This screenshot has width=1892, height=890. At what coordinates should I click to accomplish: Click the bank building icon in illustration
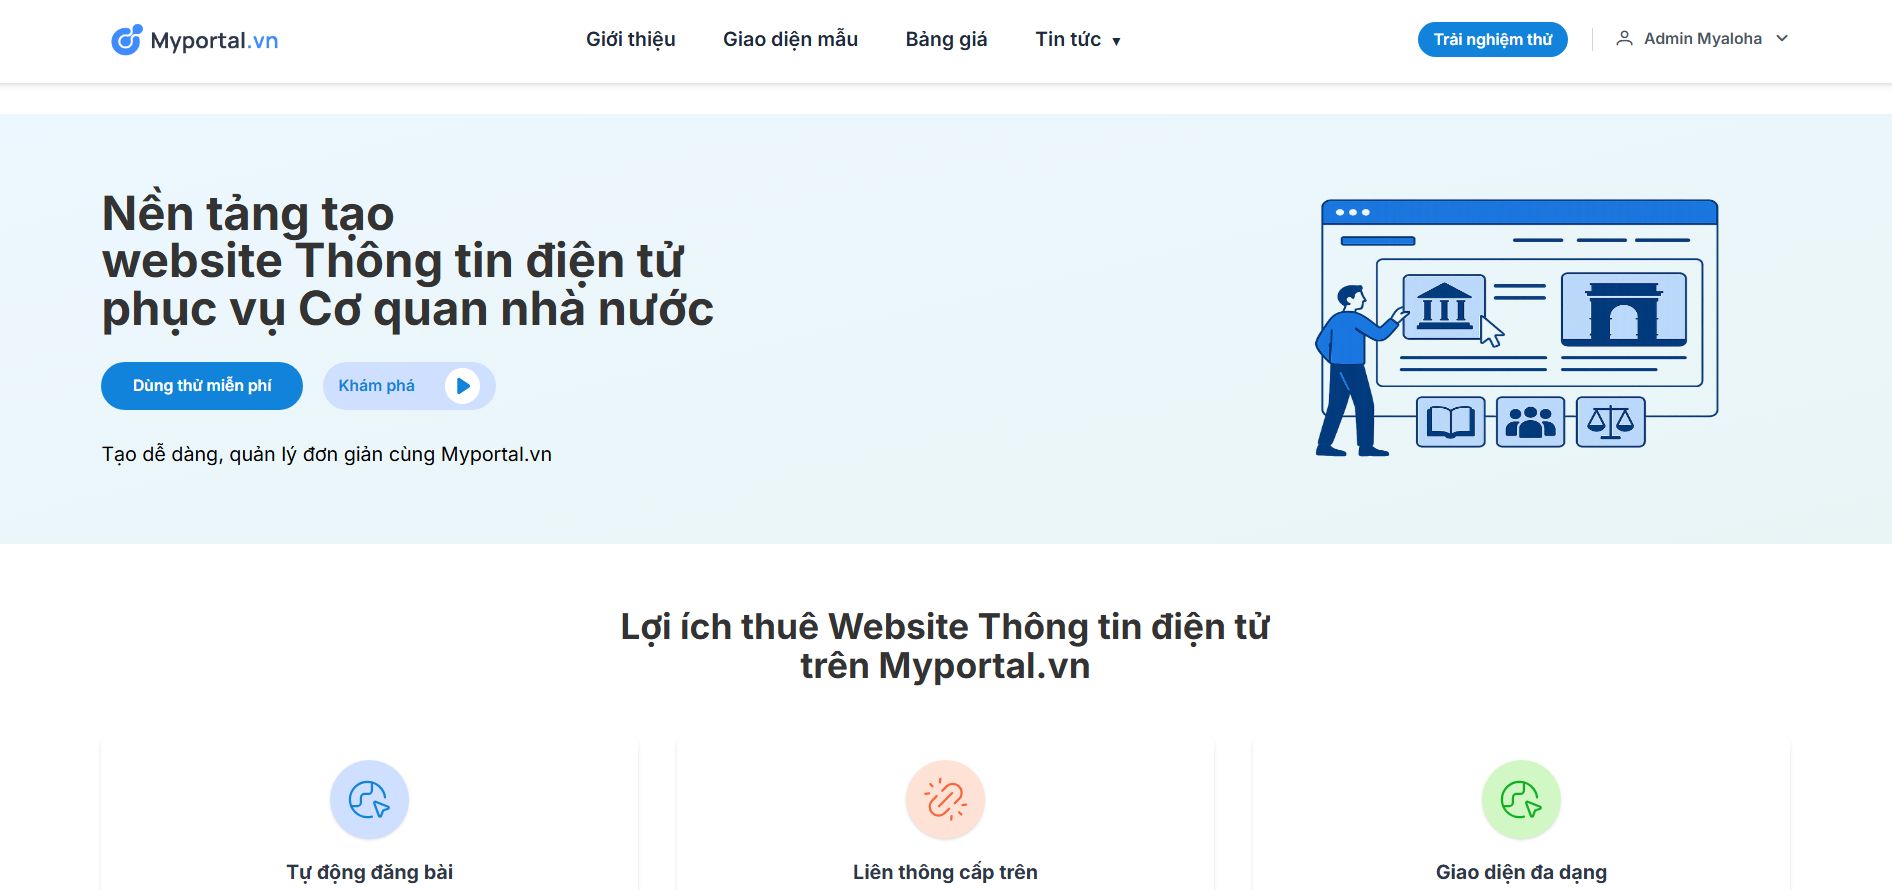tap(1444, 307)
